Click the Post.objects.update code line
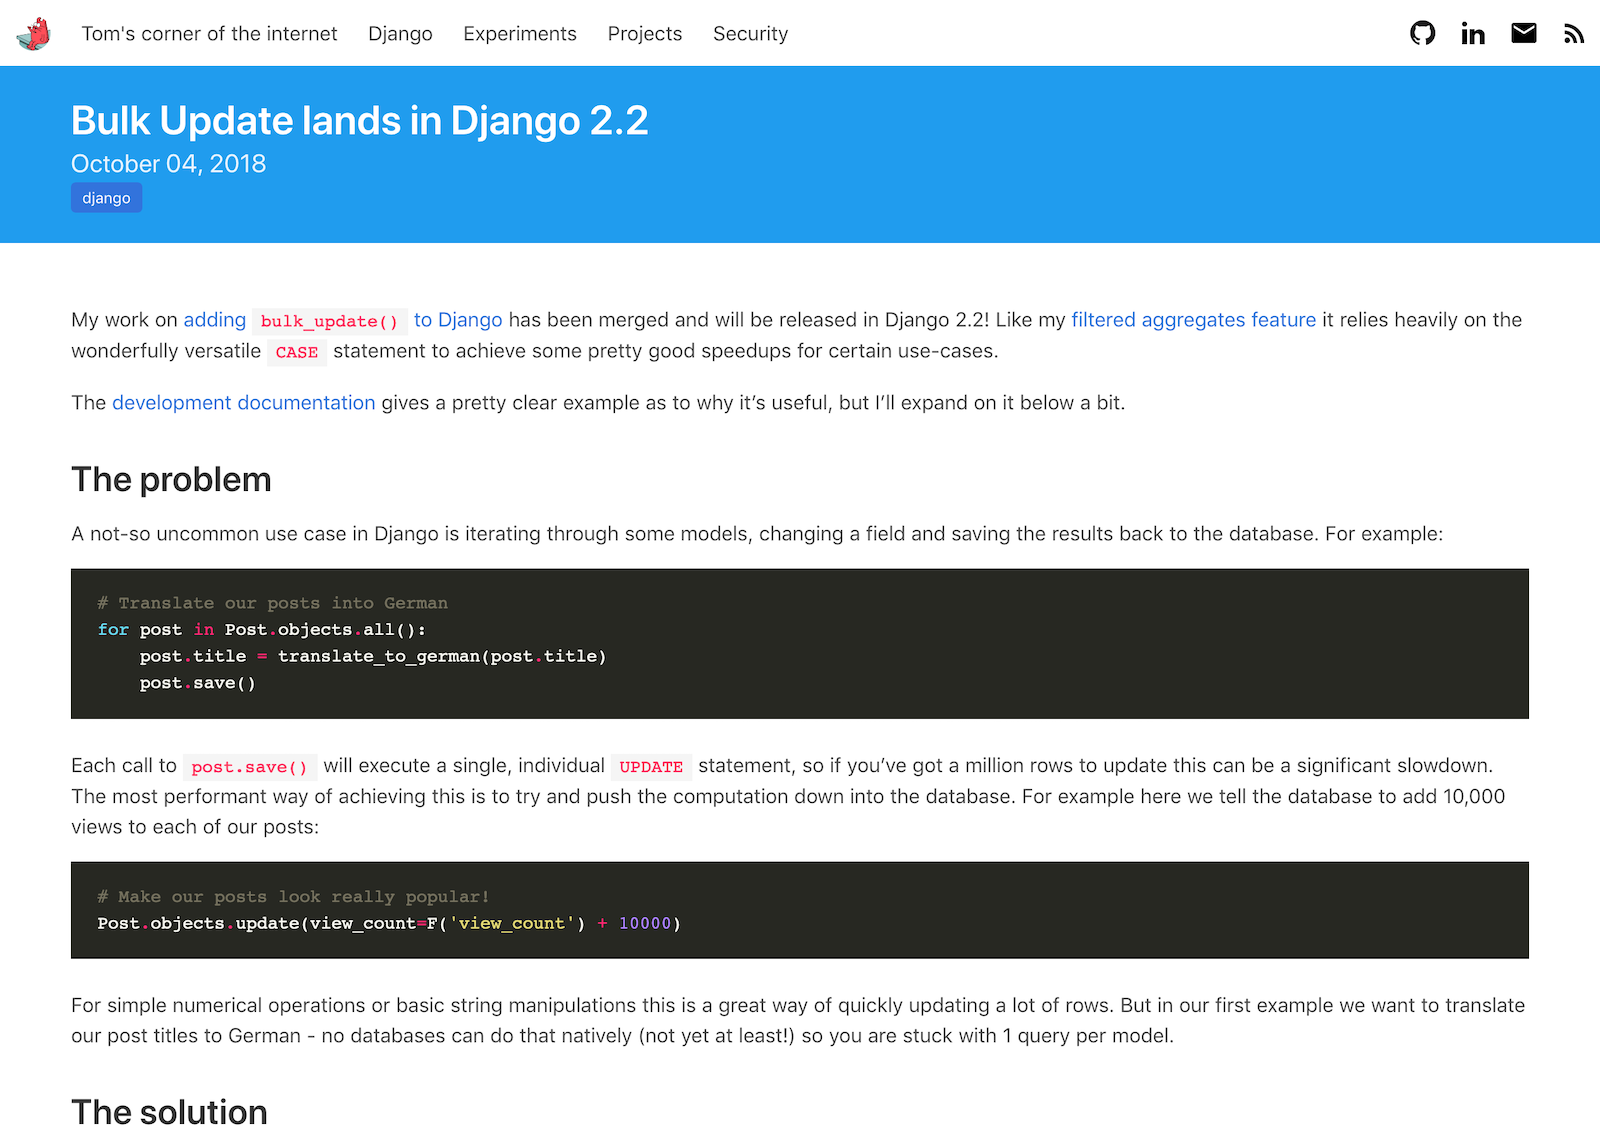This screenshot has width=1600, height=1133. point(389,924)
